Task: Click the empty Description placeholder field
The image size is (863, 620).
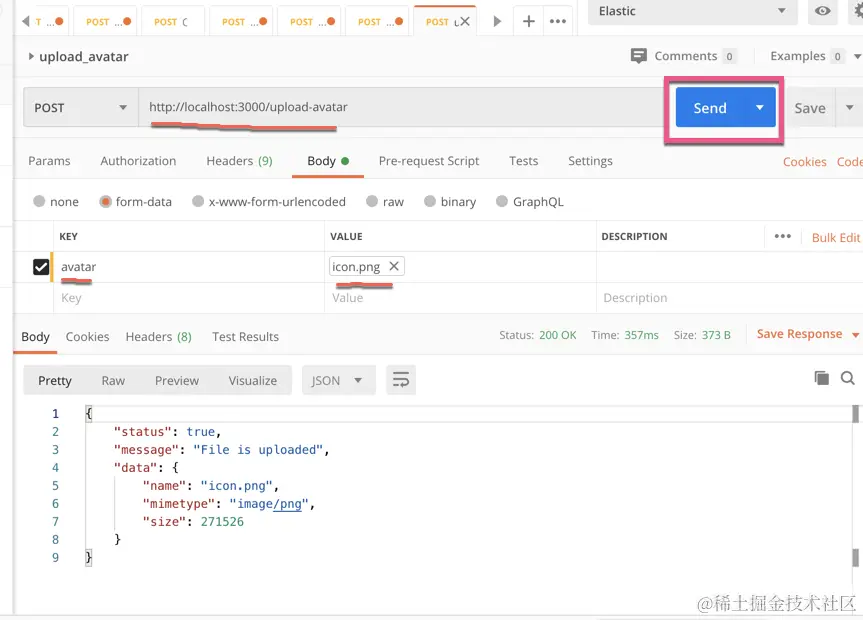Action: click(x=730, y=298)
